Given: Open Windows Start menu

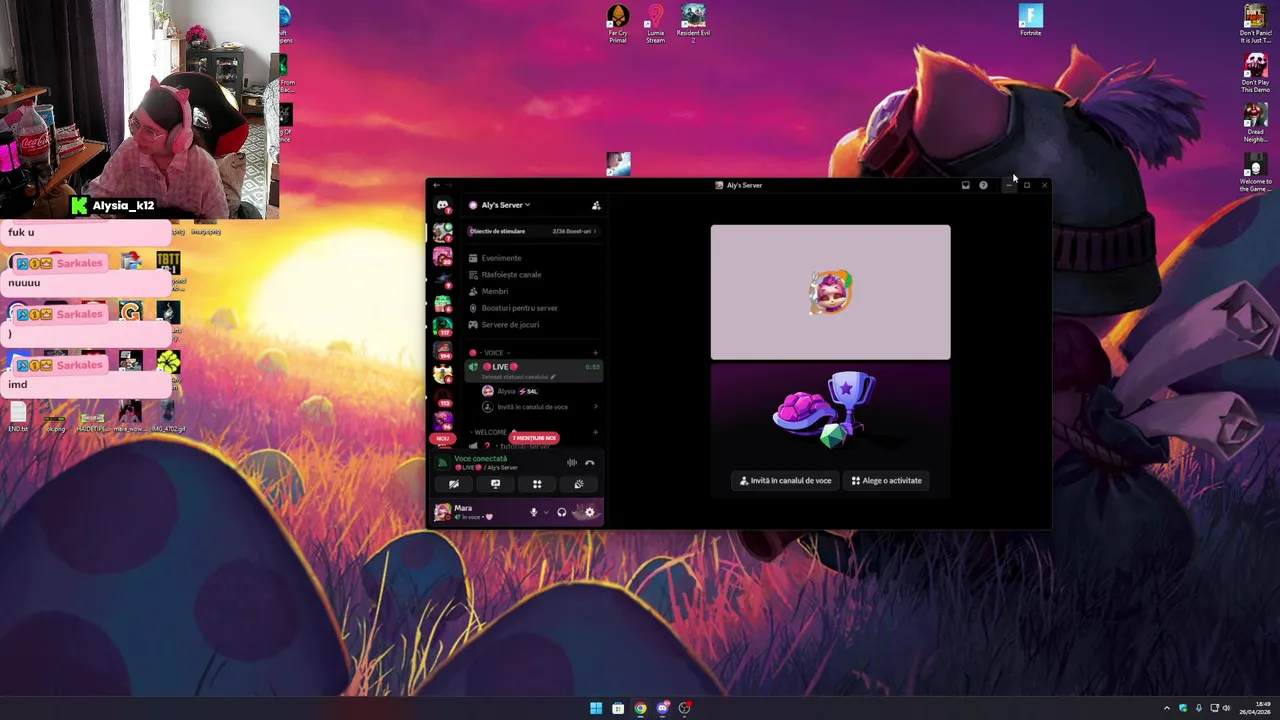Looking at the screenshot, I should (596, 708).
